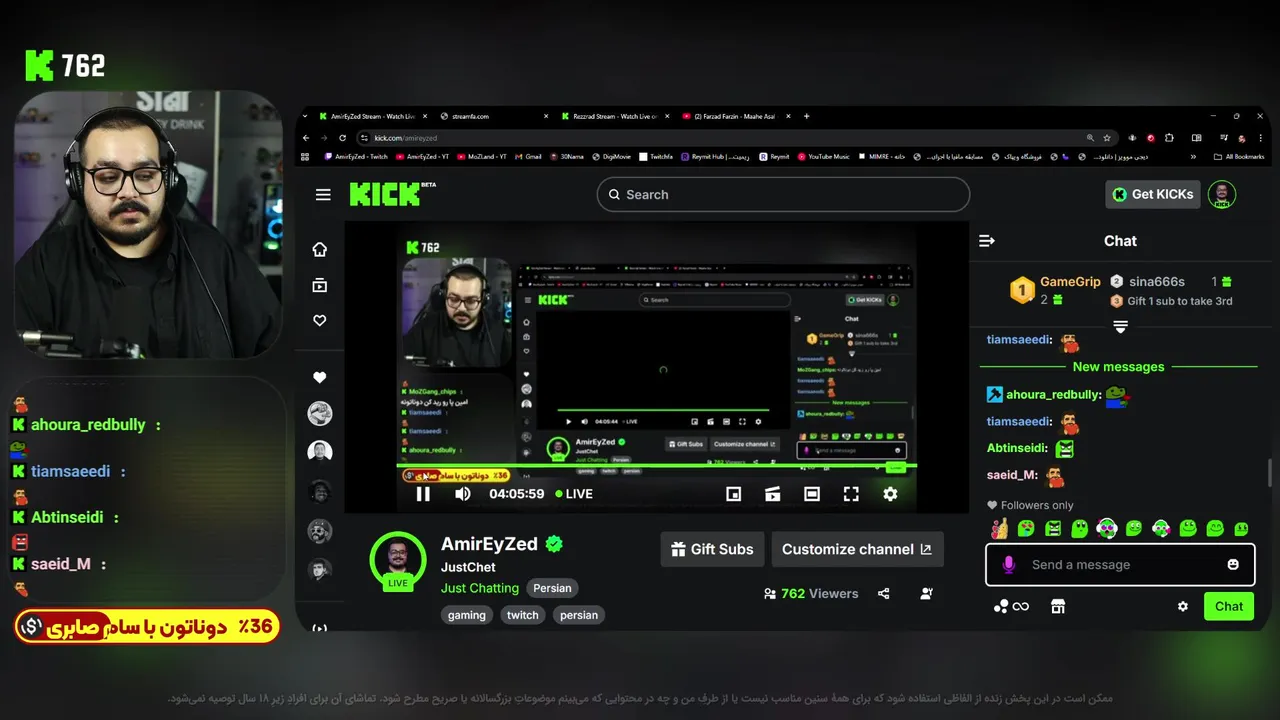Click Gift Subs button

pos(712,549)
